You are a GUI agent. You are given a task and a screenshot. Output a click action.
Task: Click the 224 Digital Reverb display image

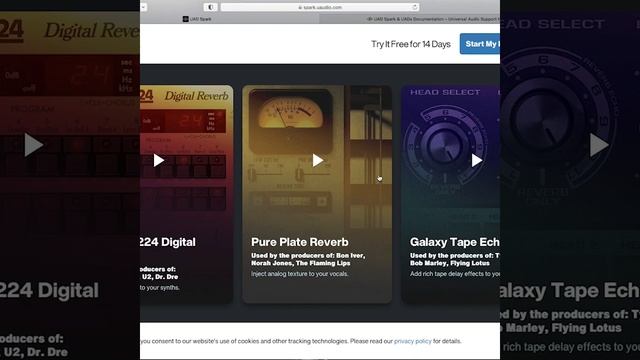pos(183,121)
